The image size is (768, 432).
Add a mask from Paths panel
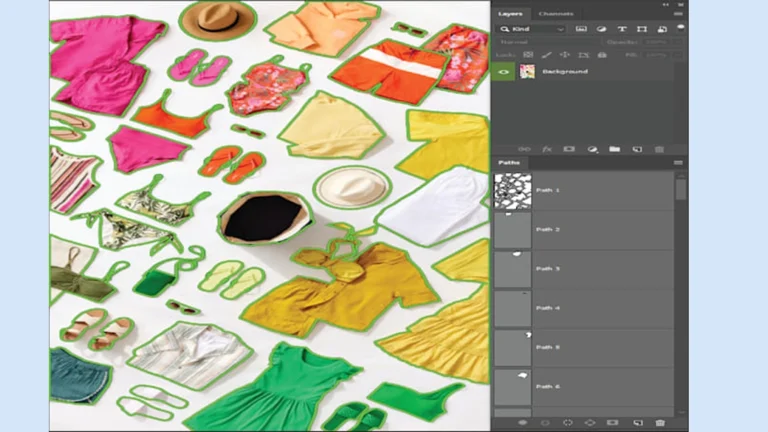point(613,423)
